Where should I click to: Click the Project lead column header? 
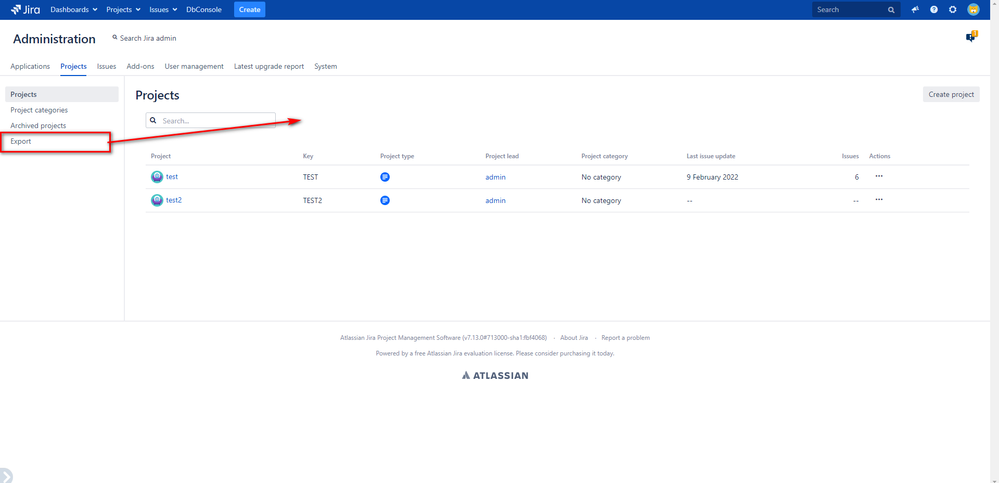click(x=503, y=156)
